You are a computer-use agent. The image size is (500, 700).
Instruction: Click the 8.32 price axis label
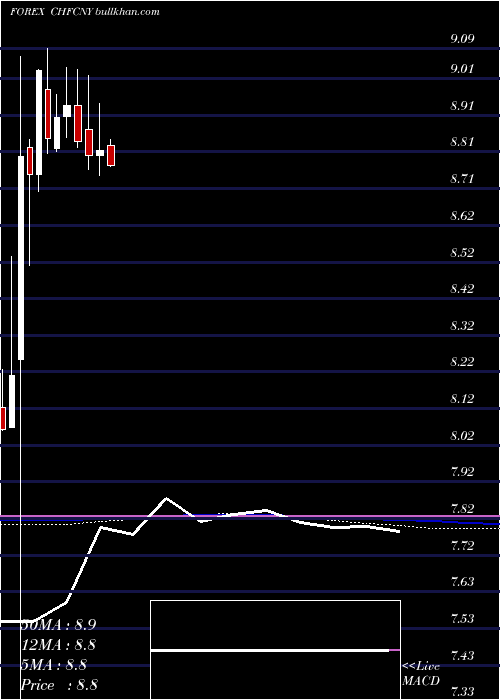point(462,325)
